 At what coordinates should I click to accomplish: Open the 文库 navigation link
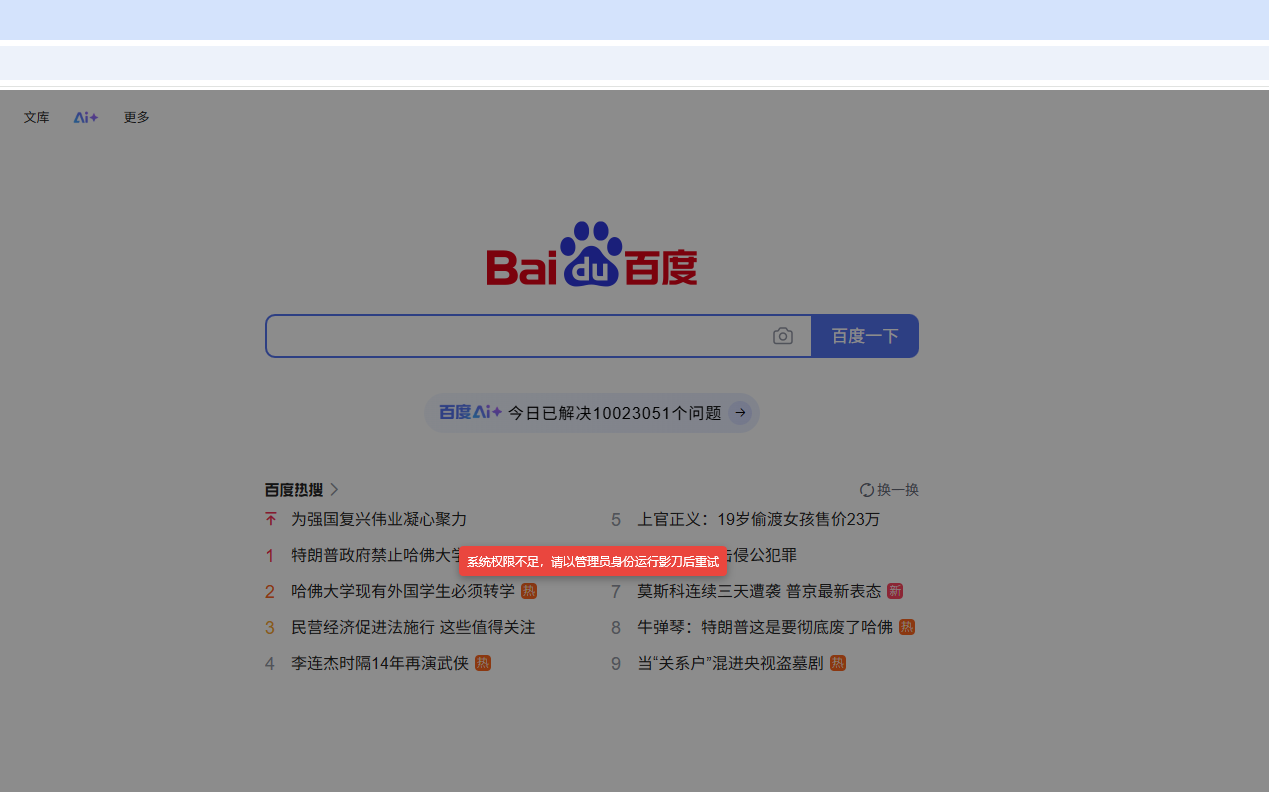coord(37,117)
